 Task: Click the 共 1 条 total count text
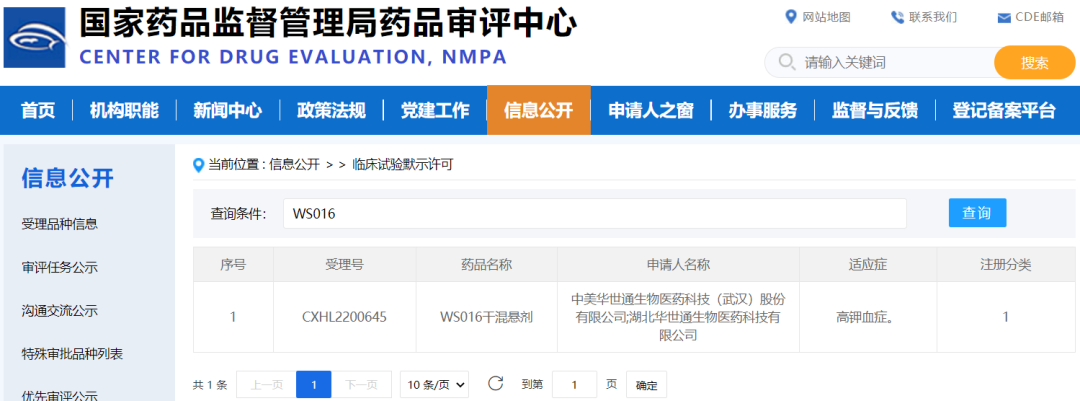tap(209, 384)
